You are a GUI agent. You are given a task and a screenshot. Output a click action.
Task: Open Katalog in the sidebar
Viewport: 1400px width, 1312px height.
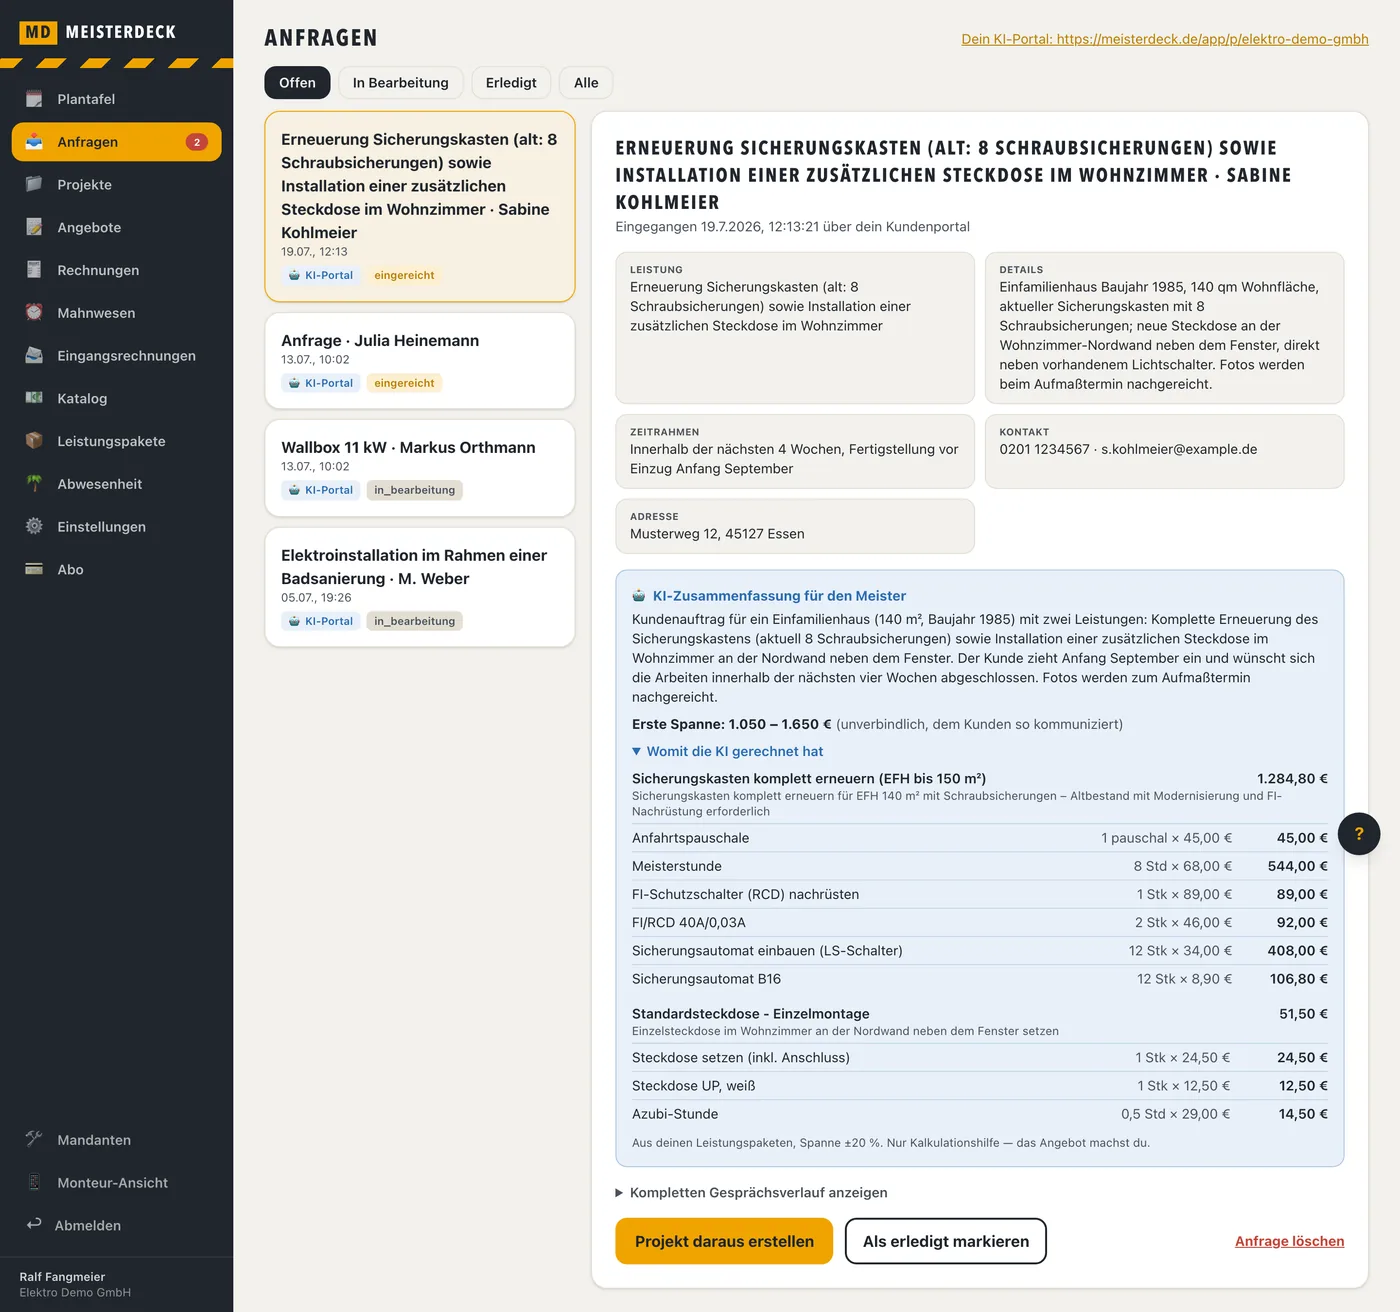click(116, 398)
